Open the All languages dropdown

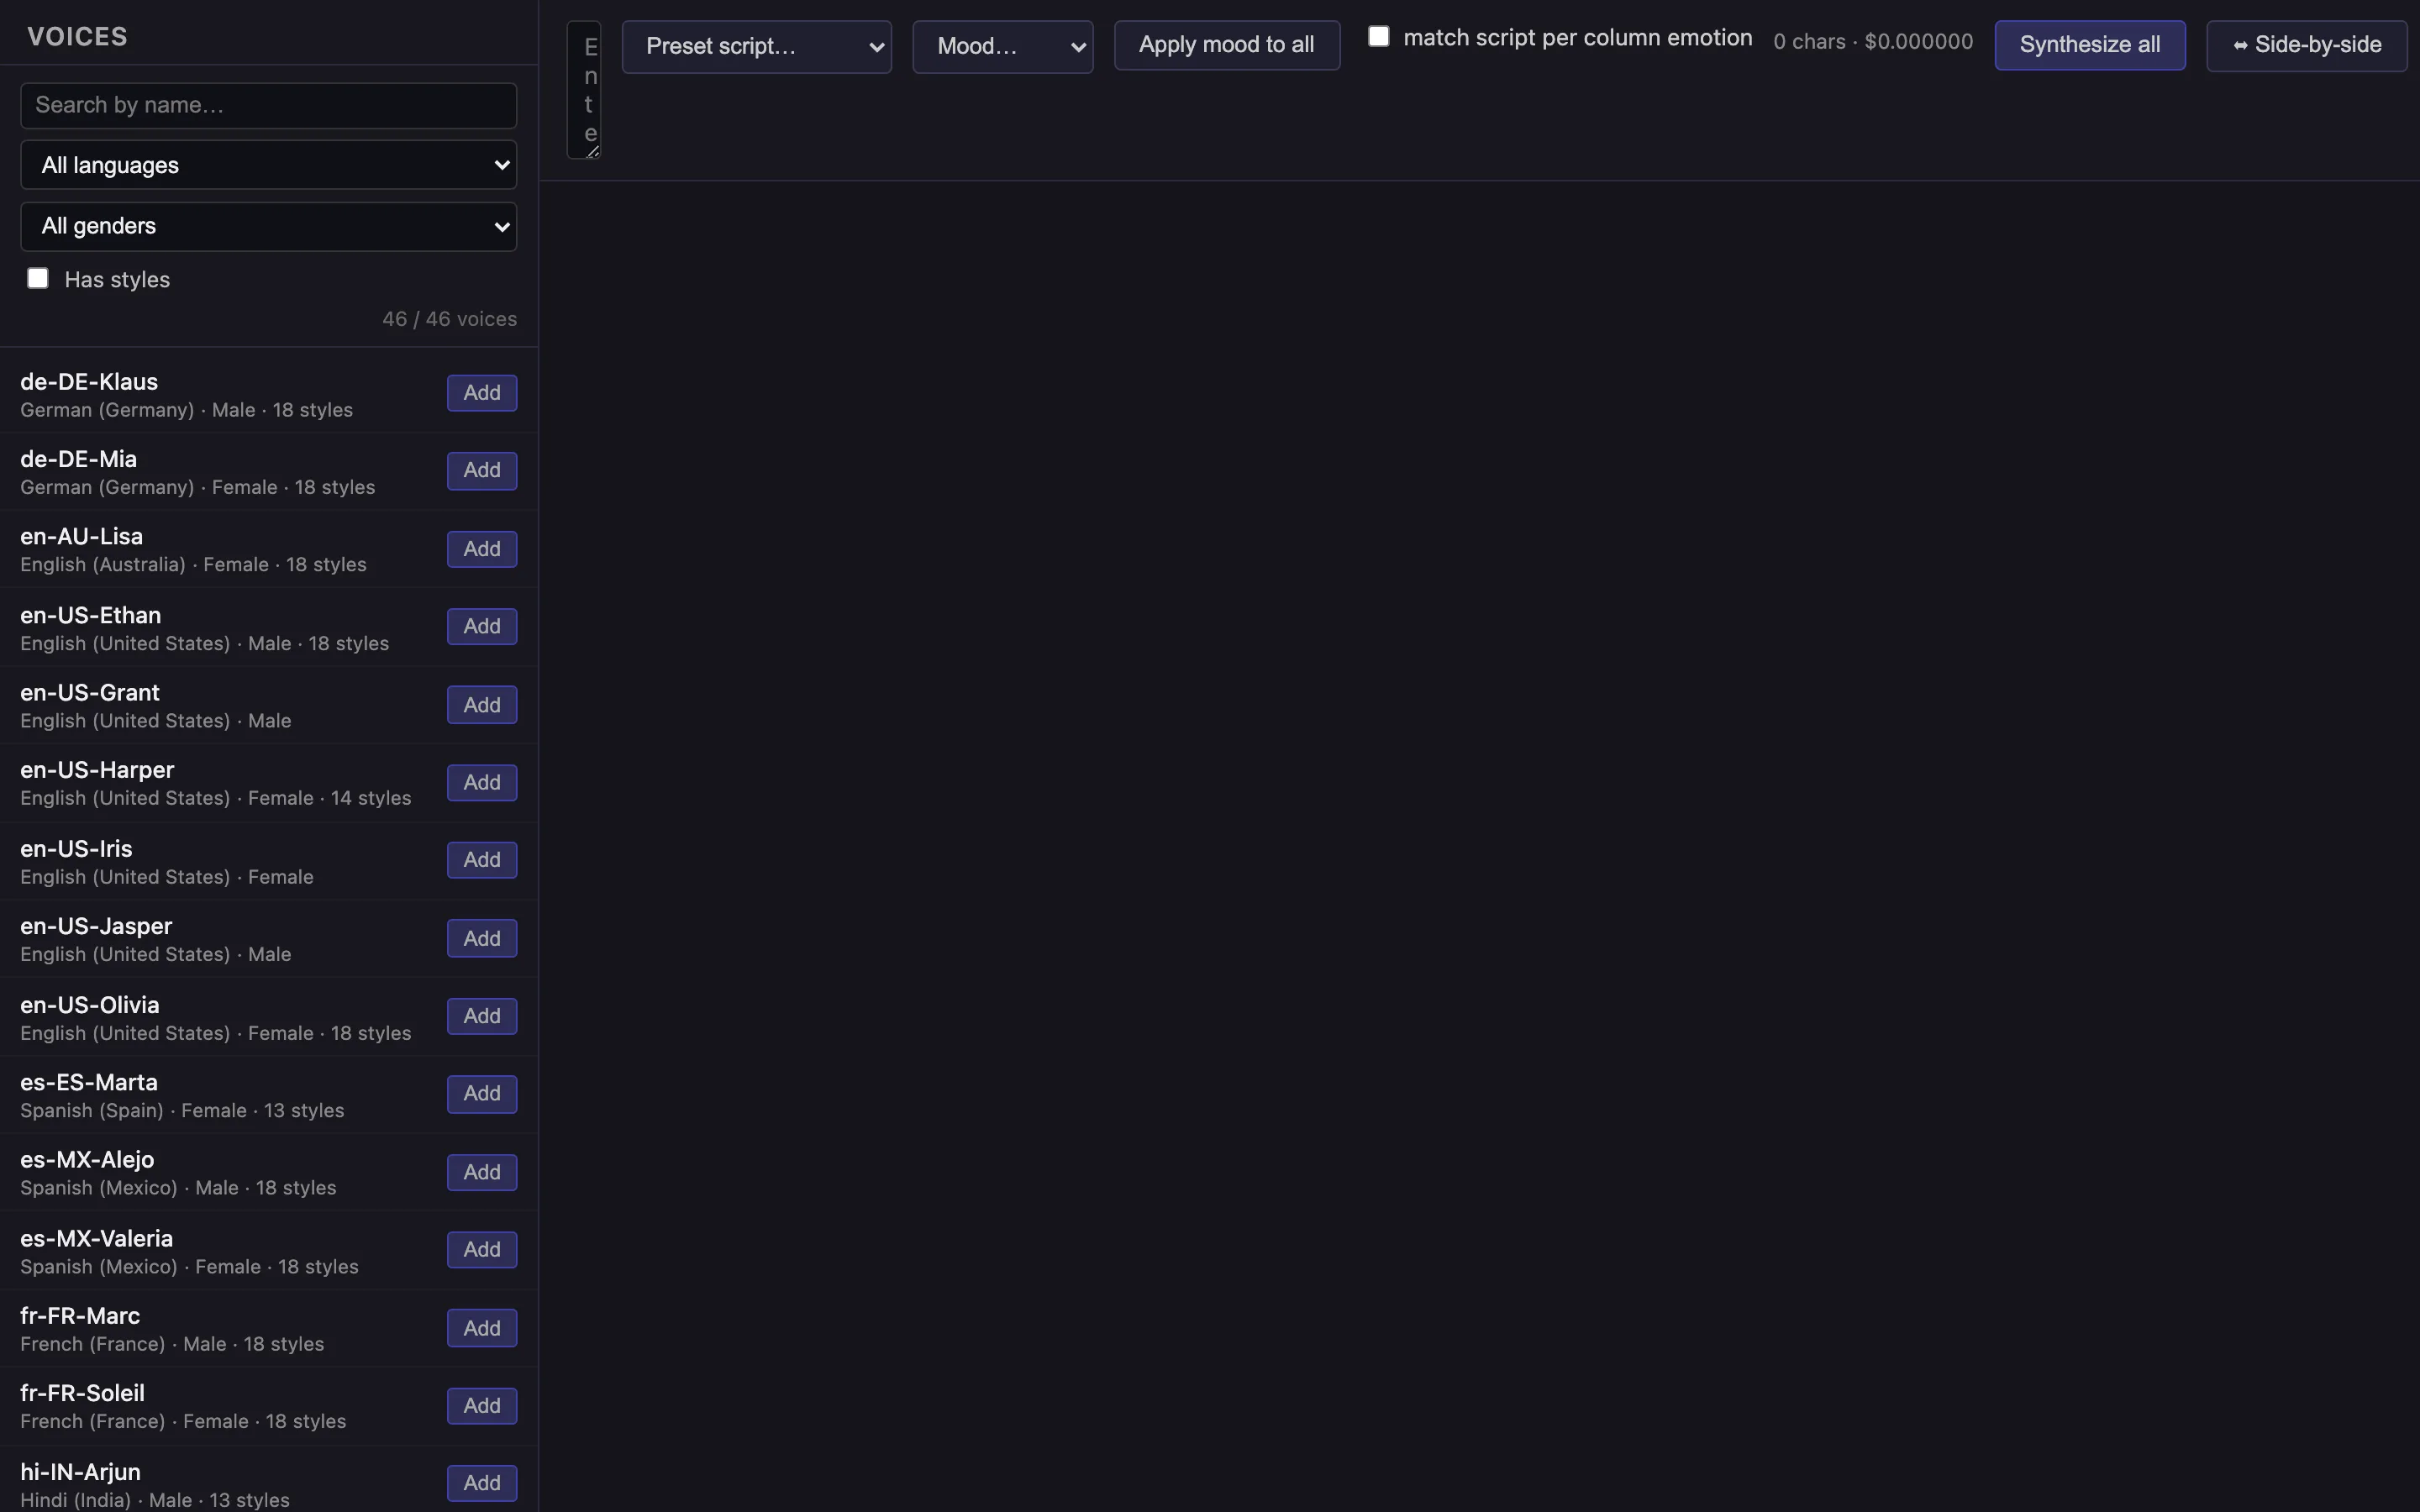268,165
